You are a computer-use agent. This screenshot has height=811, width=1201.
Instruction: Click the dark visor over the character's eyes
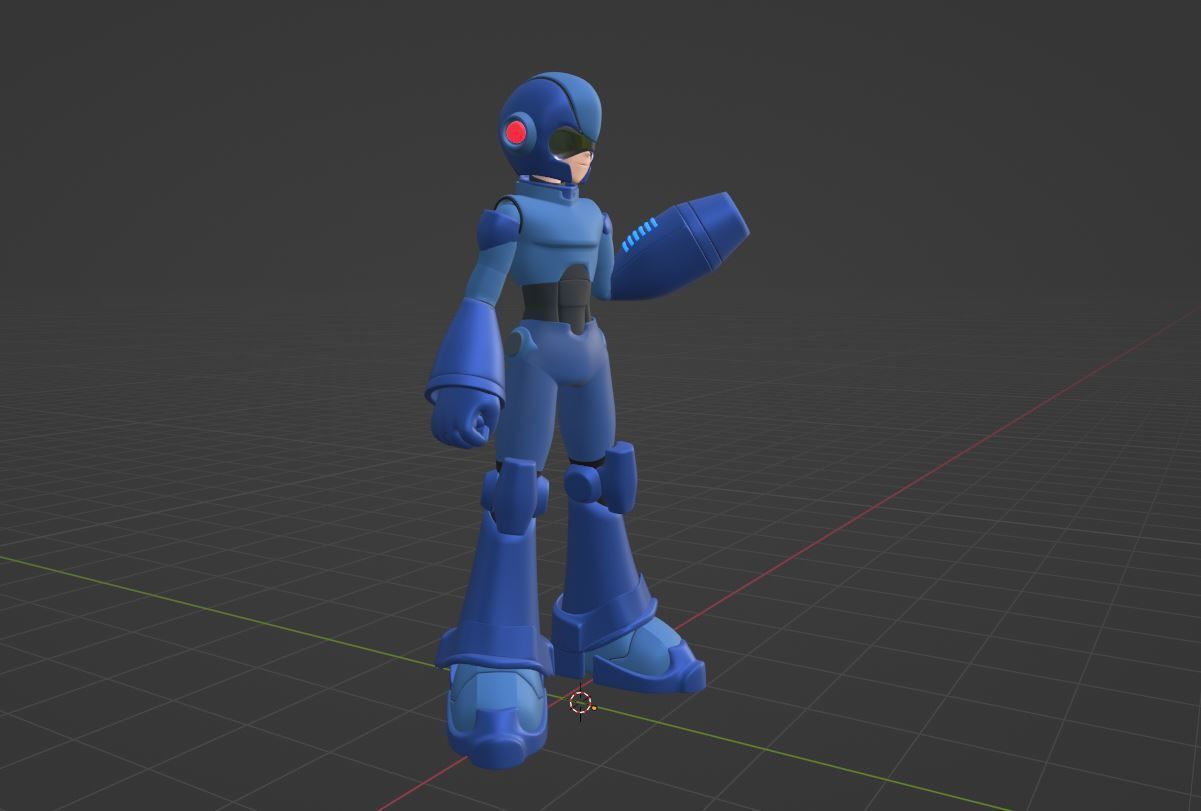point(571,143)
